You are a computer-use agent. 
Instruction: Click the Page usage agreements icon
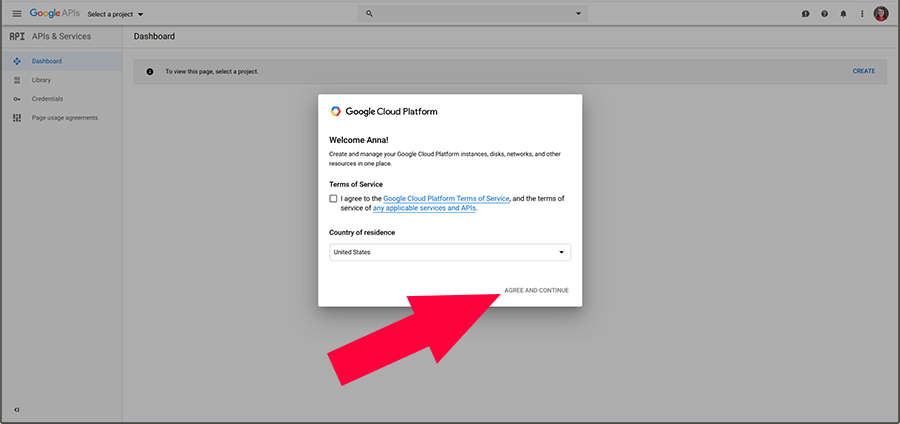(17, 118)
